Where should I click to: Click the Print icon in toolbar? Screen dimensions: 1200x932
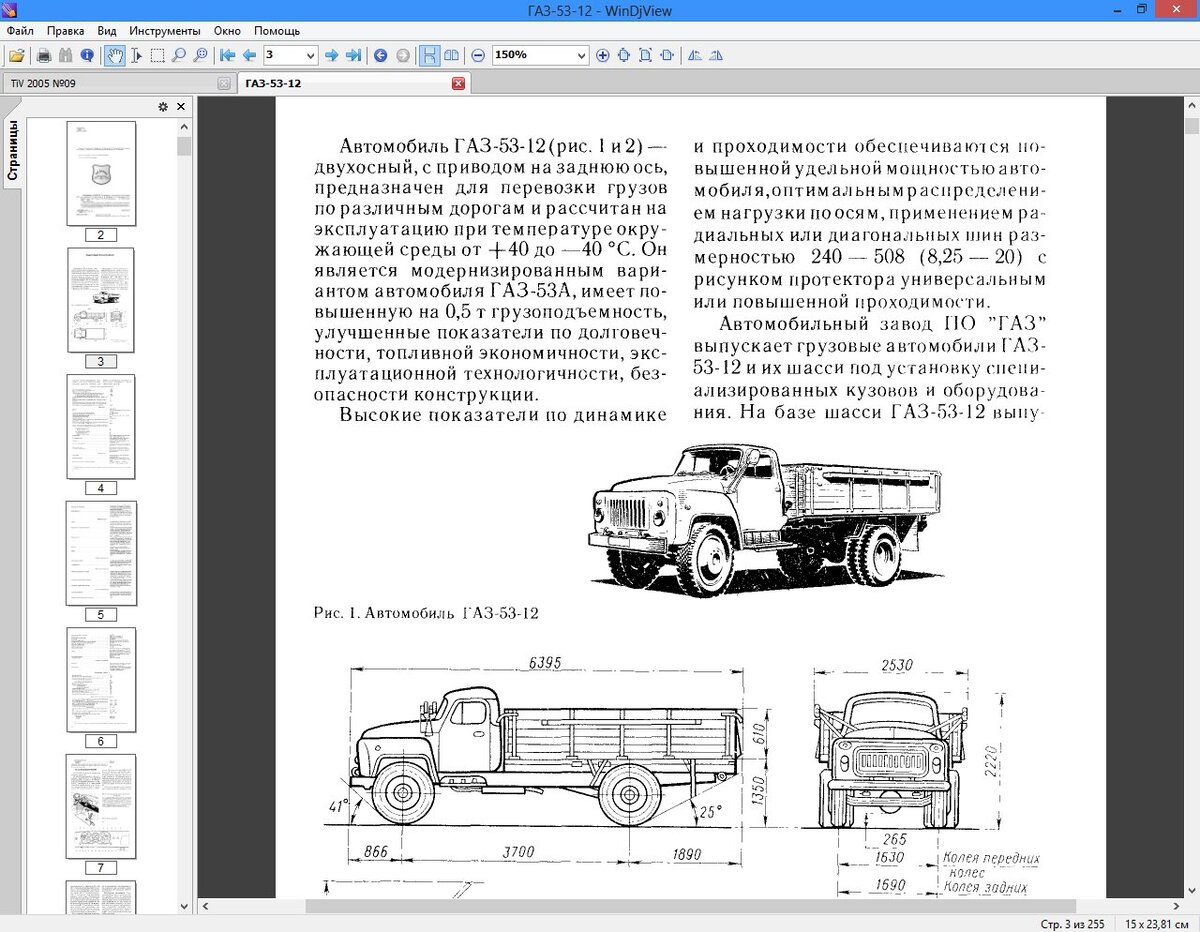point(44,56)
